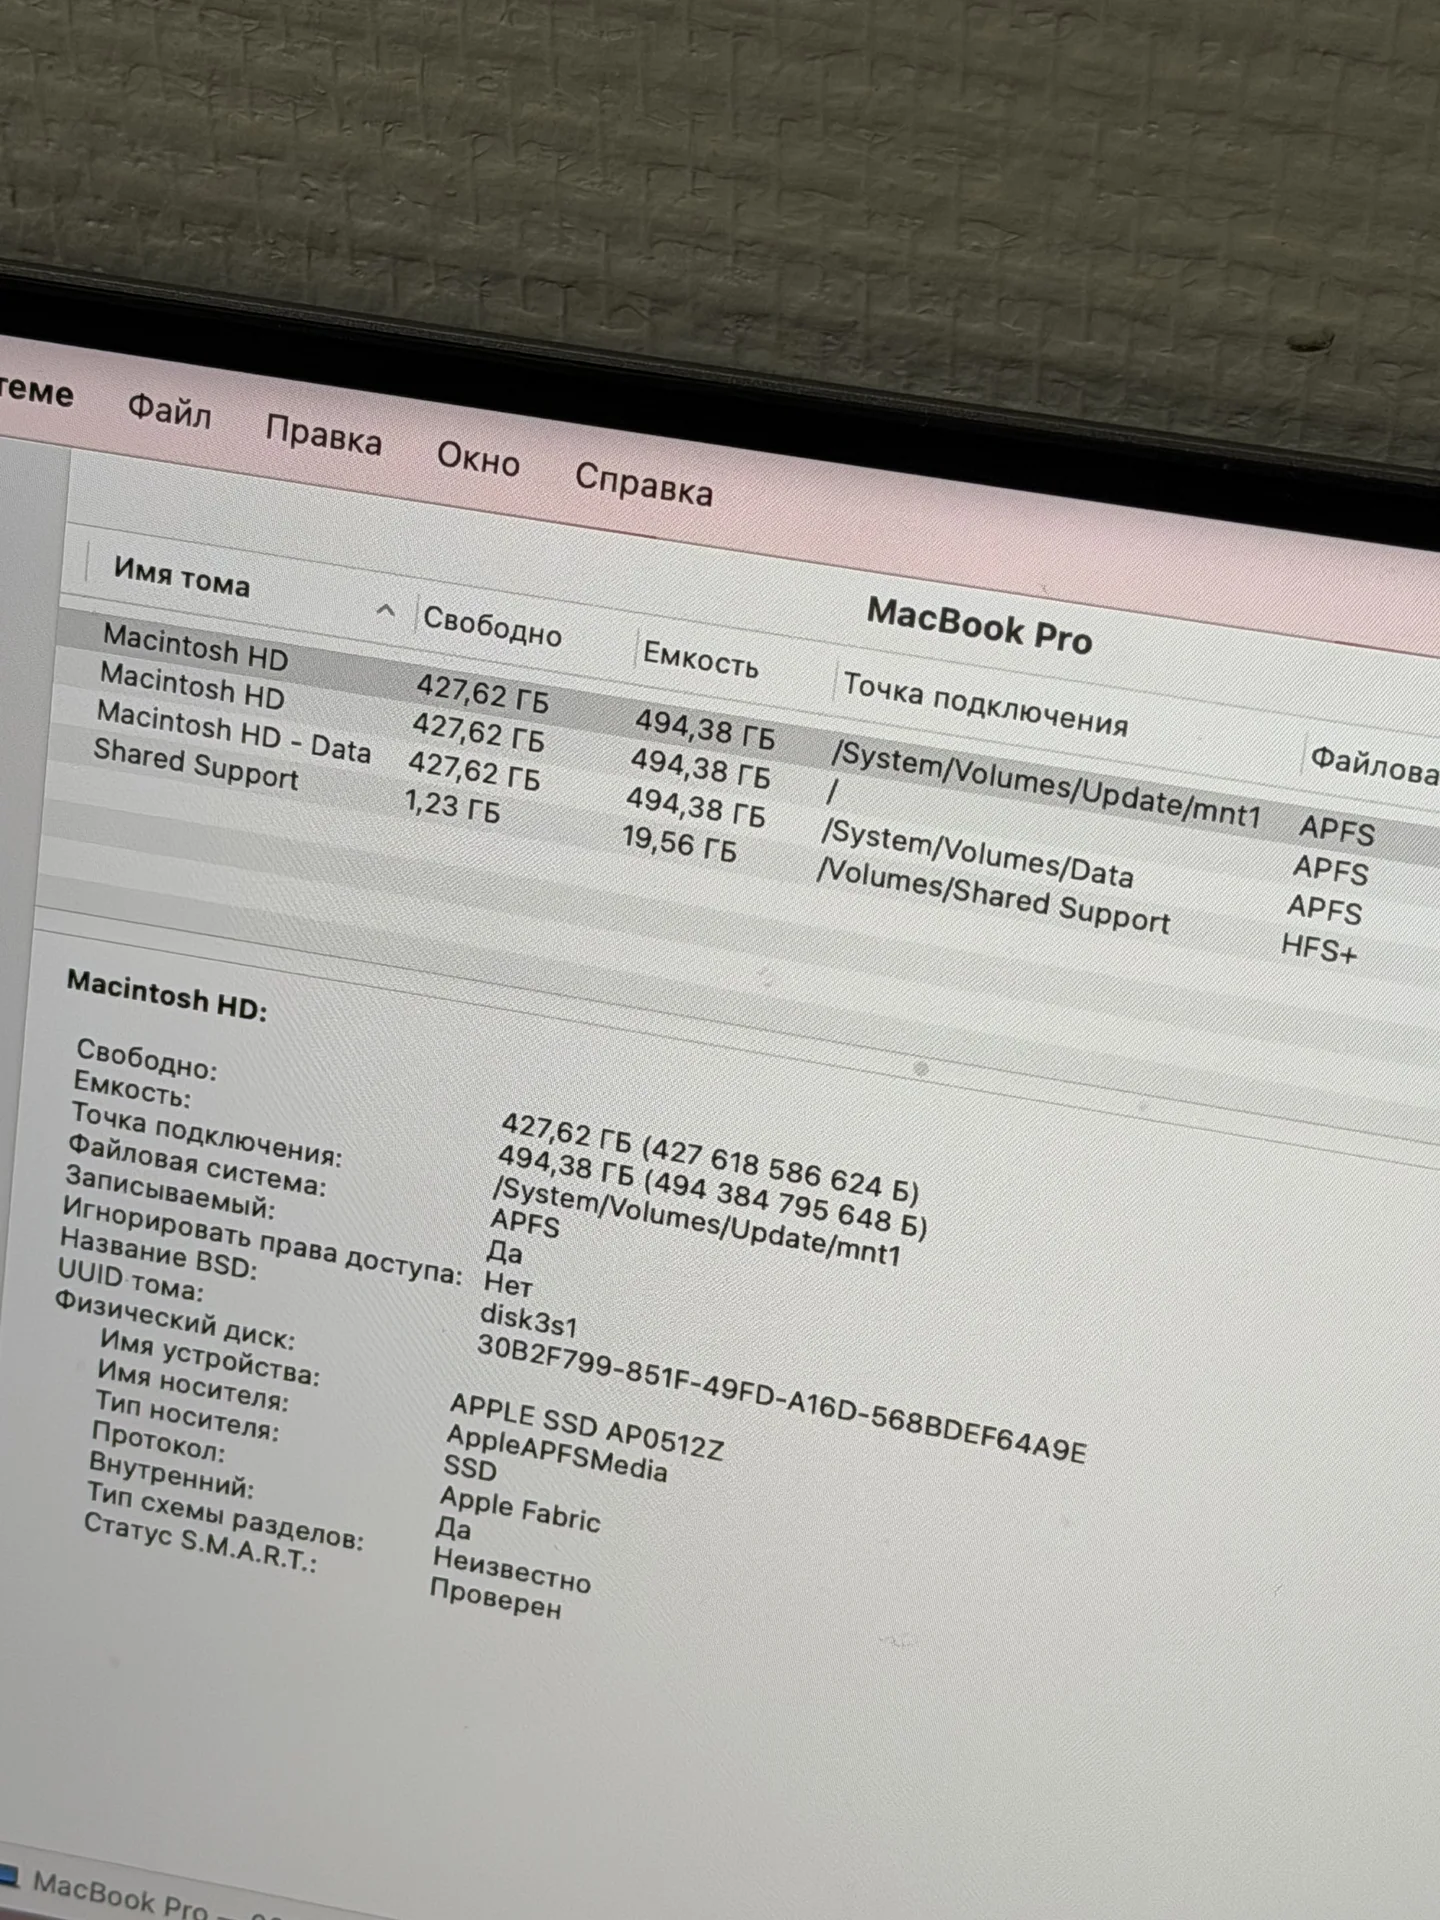The width and height of the screenshot is (1440, 1920).
Task: Click the HFS+ file system cell
Action: (1319, 948)
